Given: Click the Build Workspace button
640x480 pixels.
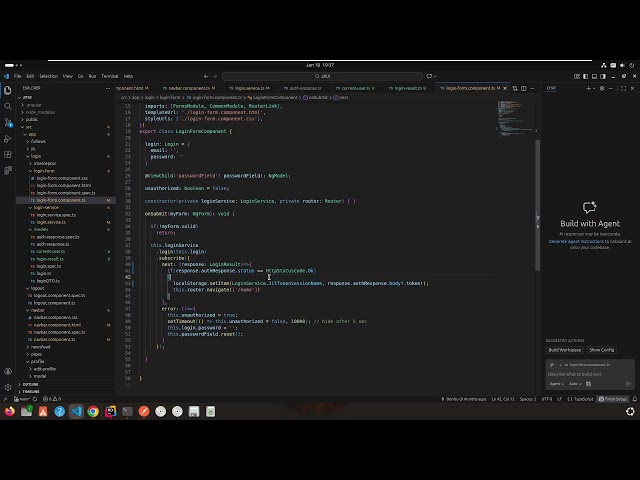Looking at the screenshot, I should [564, 350].
